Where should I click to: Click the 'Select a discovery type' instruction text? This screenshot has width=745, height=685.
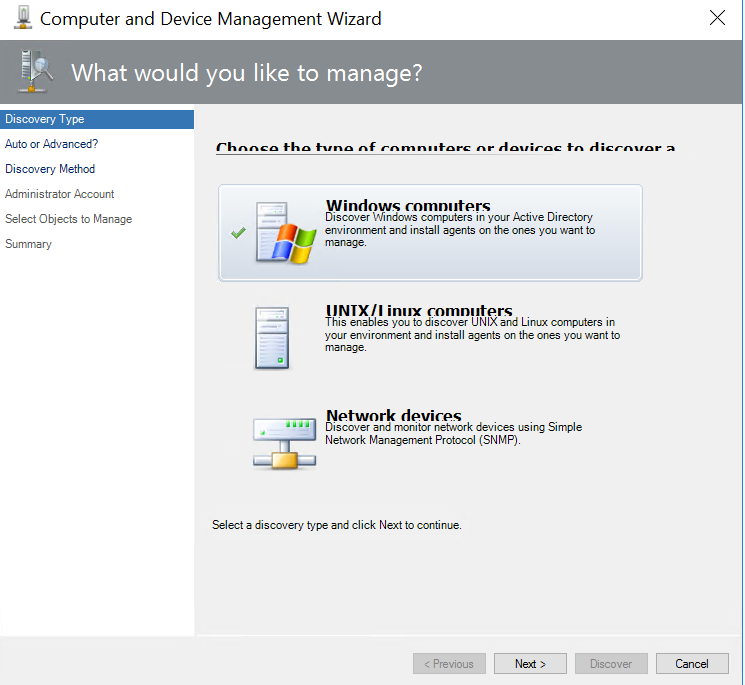336,525
